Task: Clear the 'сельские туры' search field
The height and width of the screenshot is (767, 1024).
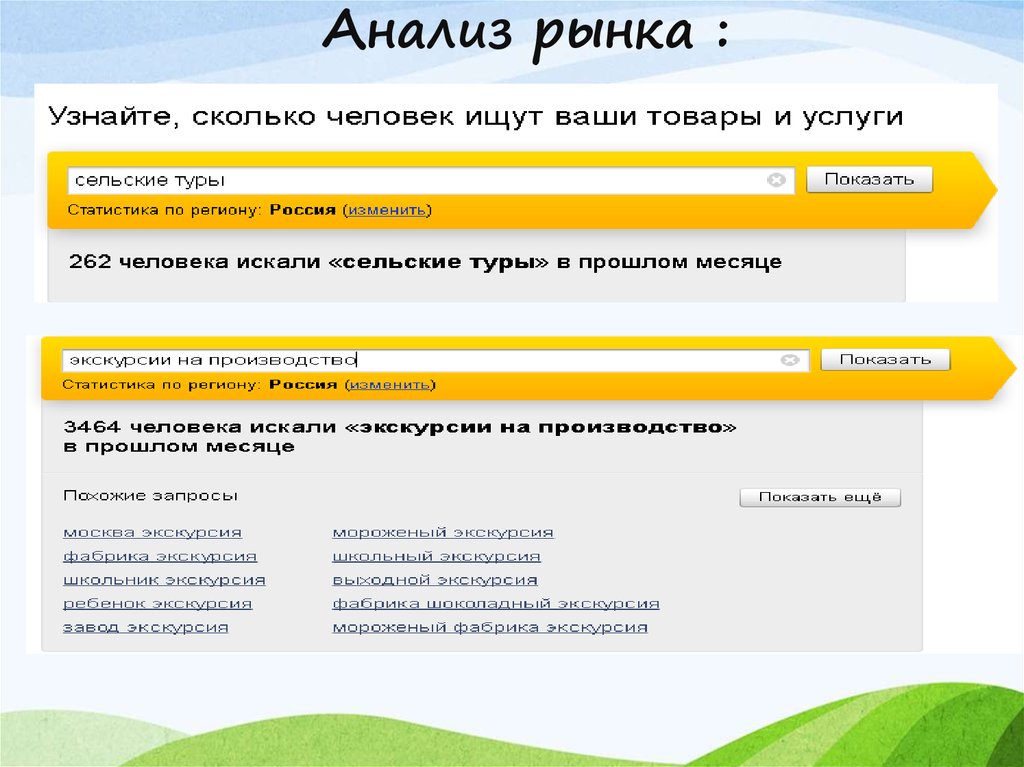Action: 776,180
